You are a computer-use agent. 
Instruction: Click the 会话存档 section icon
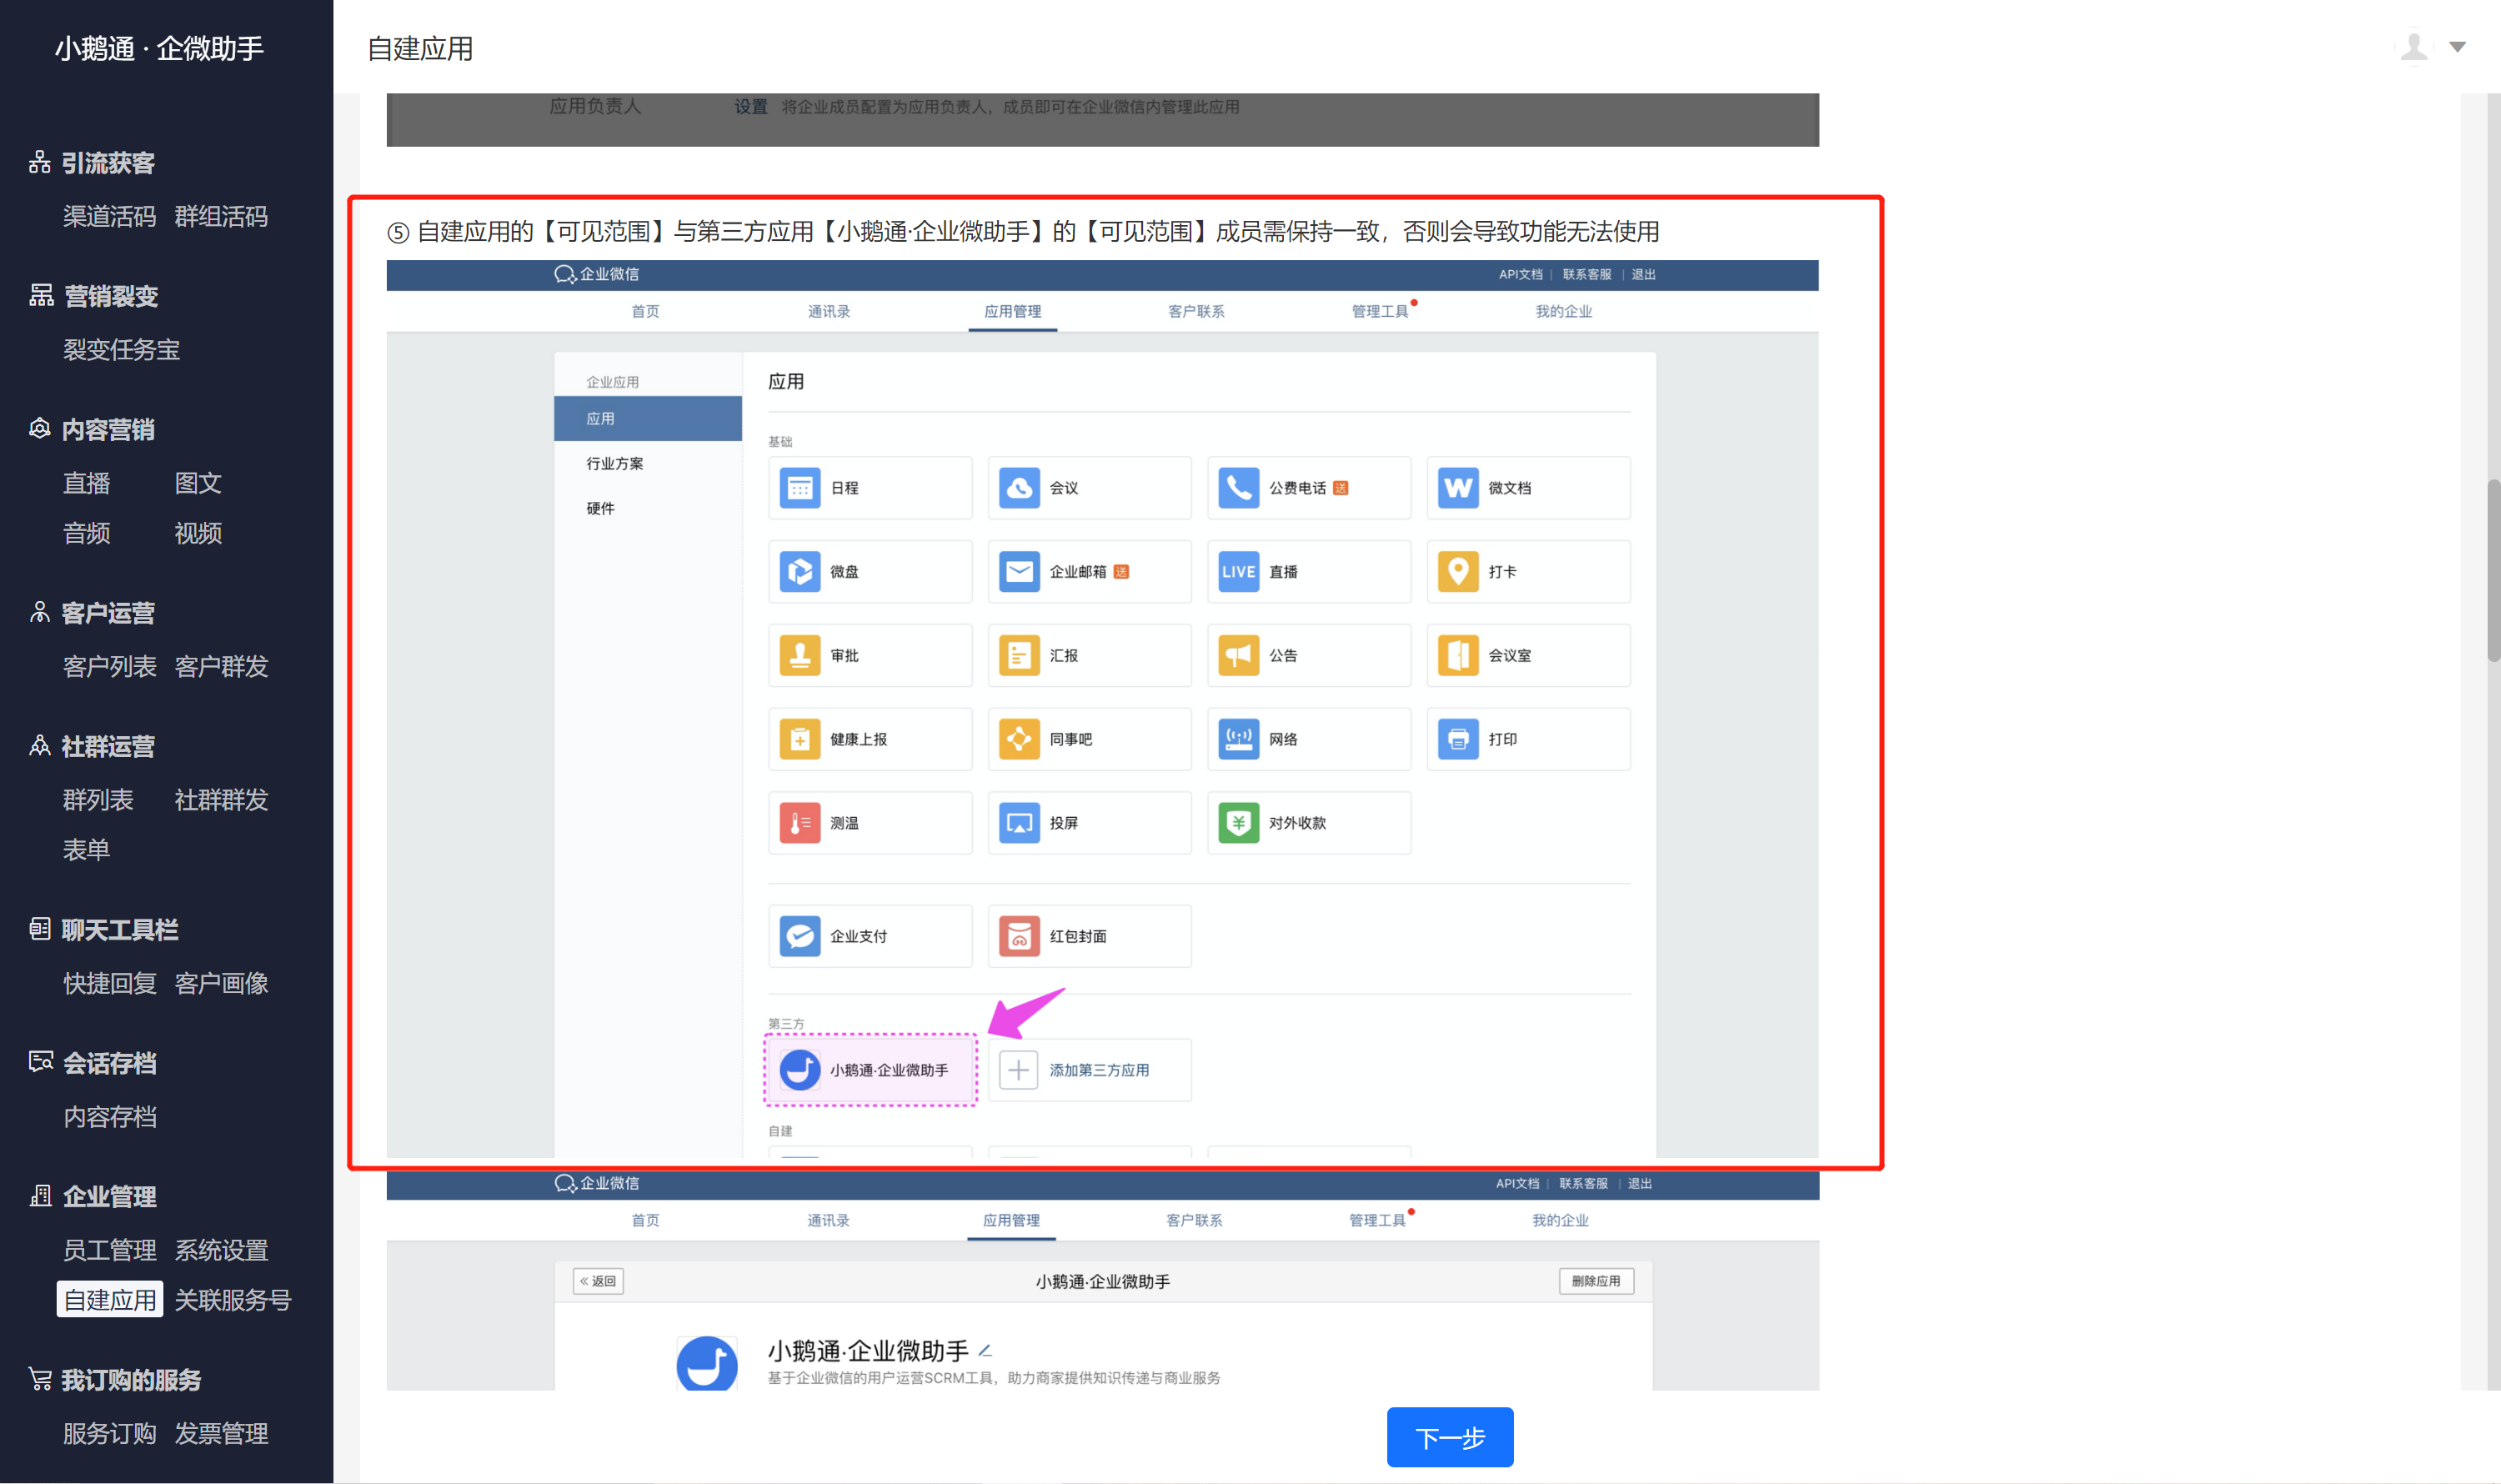pyautogui.click(x=41, y=1063)
